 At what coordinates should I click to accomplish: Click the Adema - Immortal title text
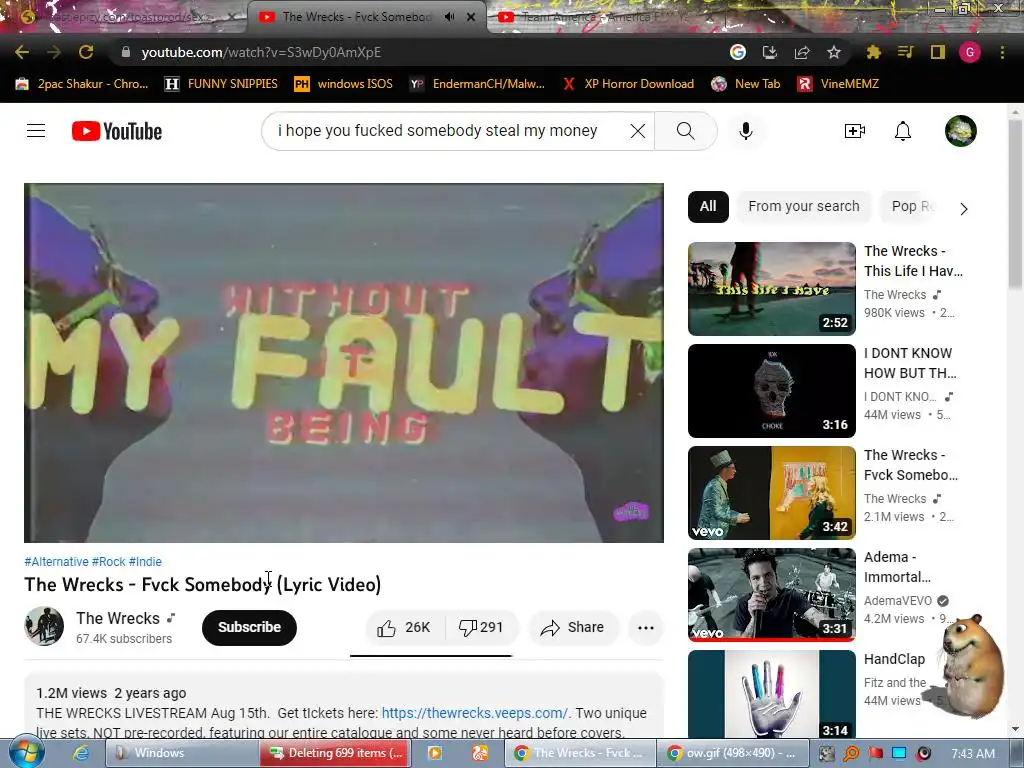[x=897, y=567]
